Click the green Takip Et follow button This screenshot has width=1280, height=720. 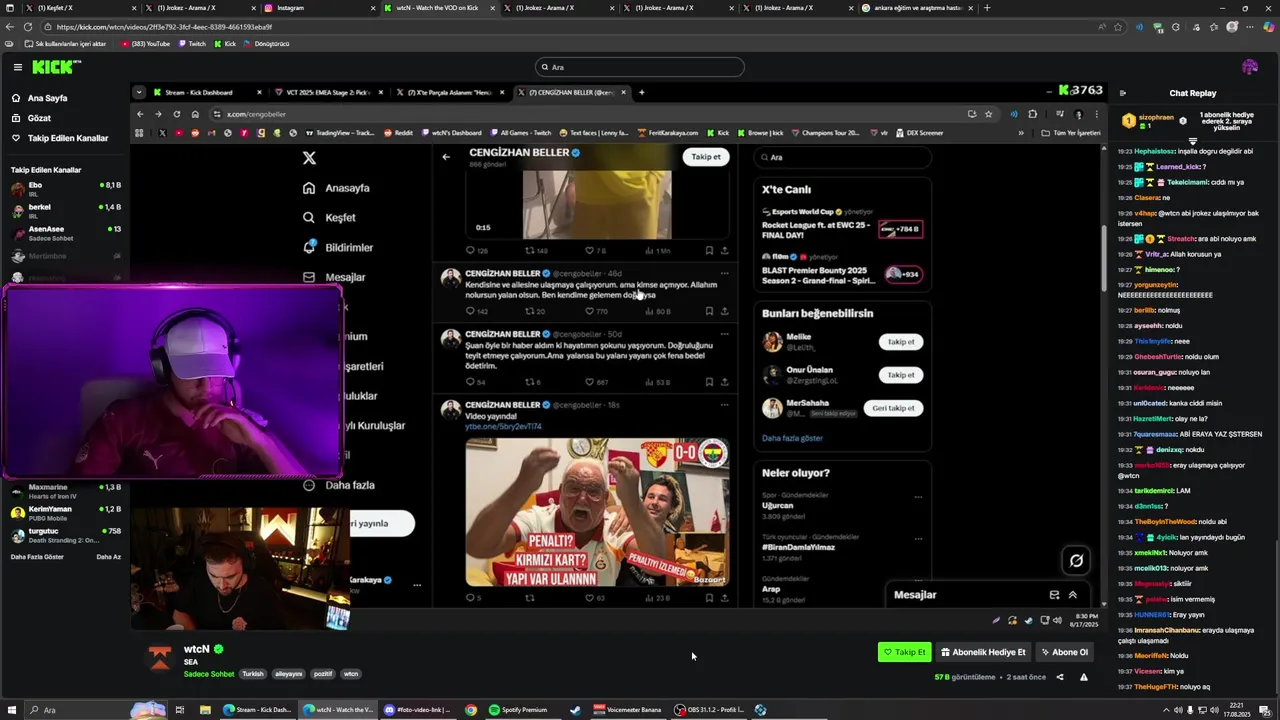904,652
